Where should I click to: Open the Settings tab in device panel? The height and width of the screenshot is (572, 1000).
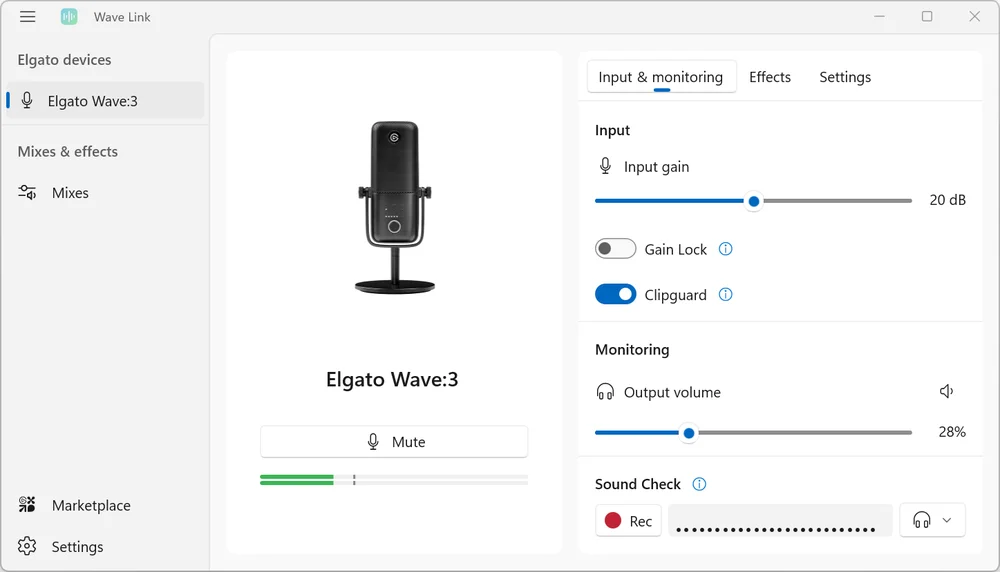[x=845, y=77]
